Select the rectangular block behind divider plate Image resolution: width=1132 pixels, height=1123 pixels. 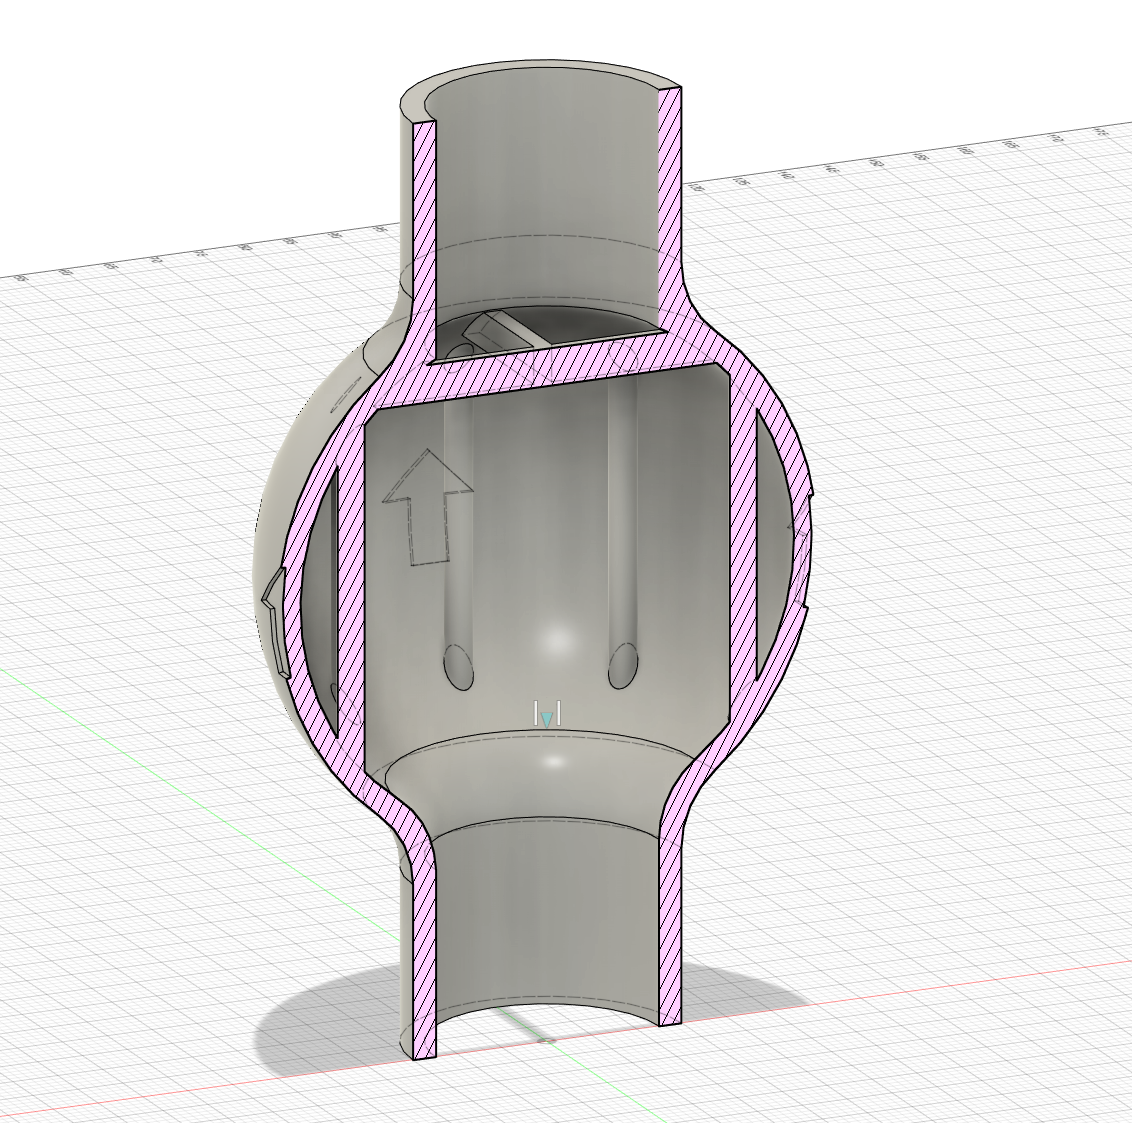click(500, 331)
